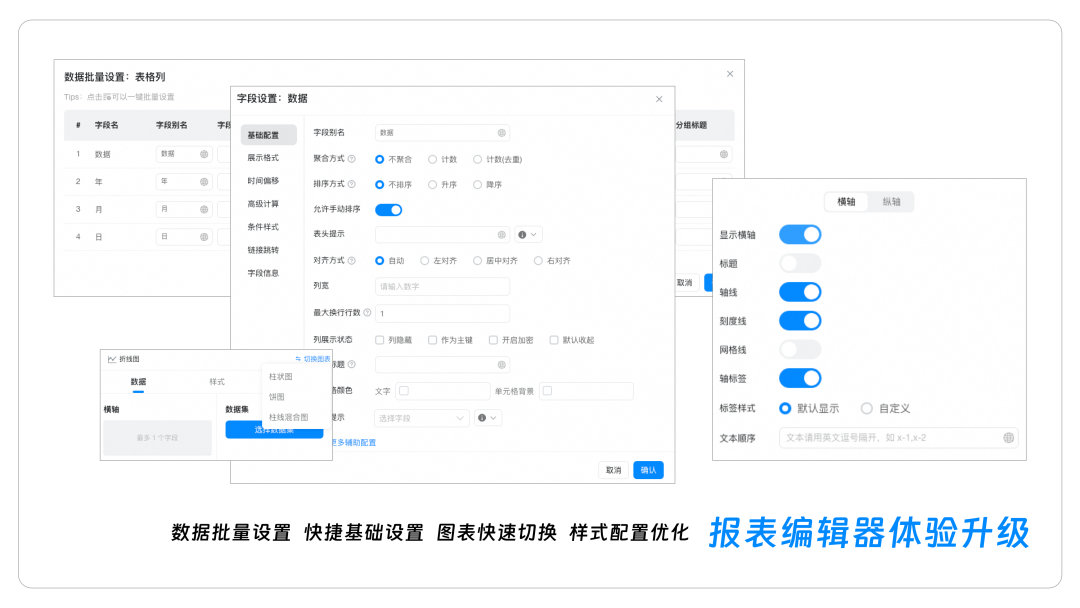Enable the 网格线 toggle
Image resolution: width=1080 pixels, height=608 pixels.
pyautogui.click(x=799, y=349)
